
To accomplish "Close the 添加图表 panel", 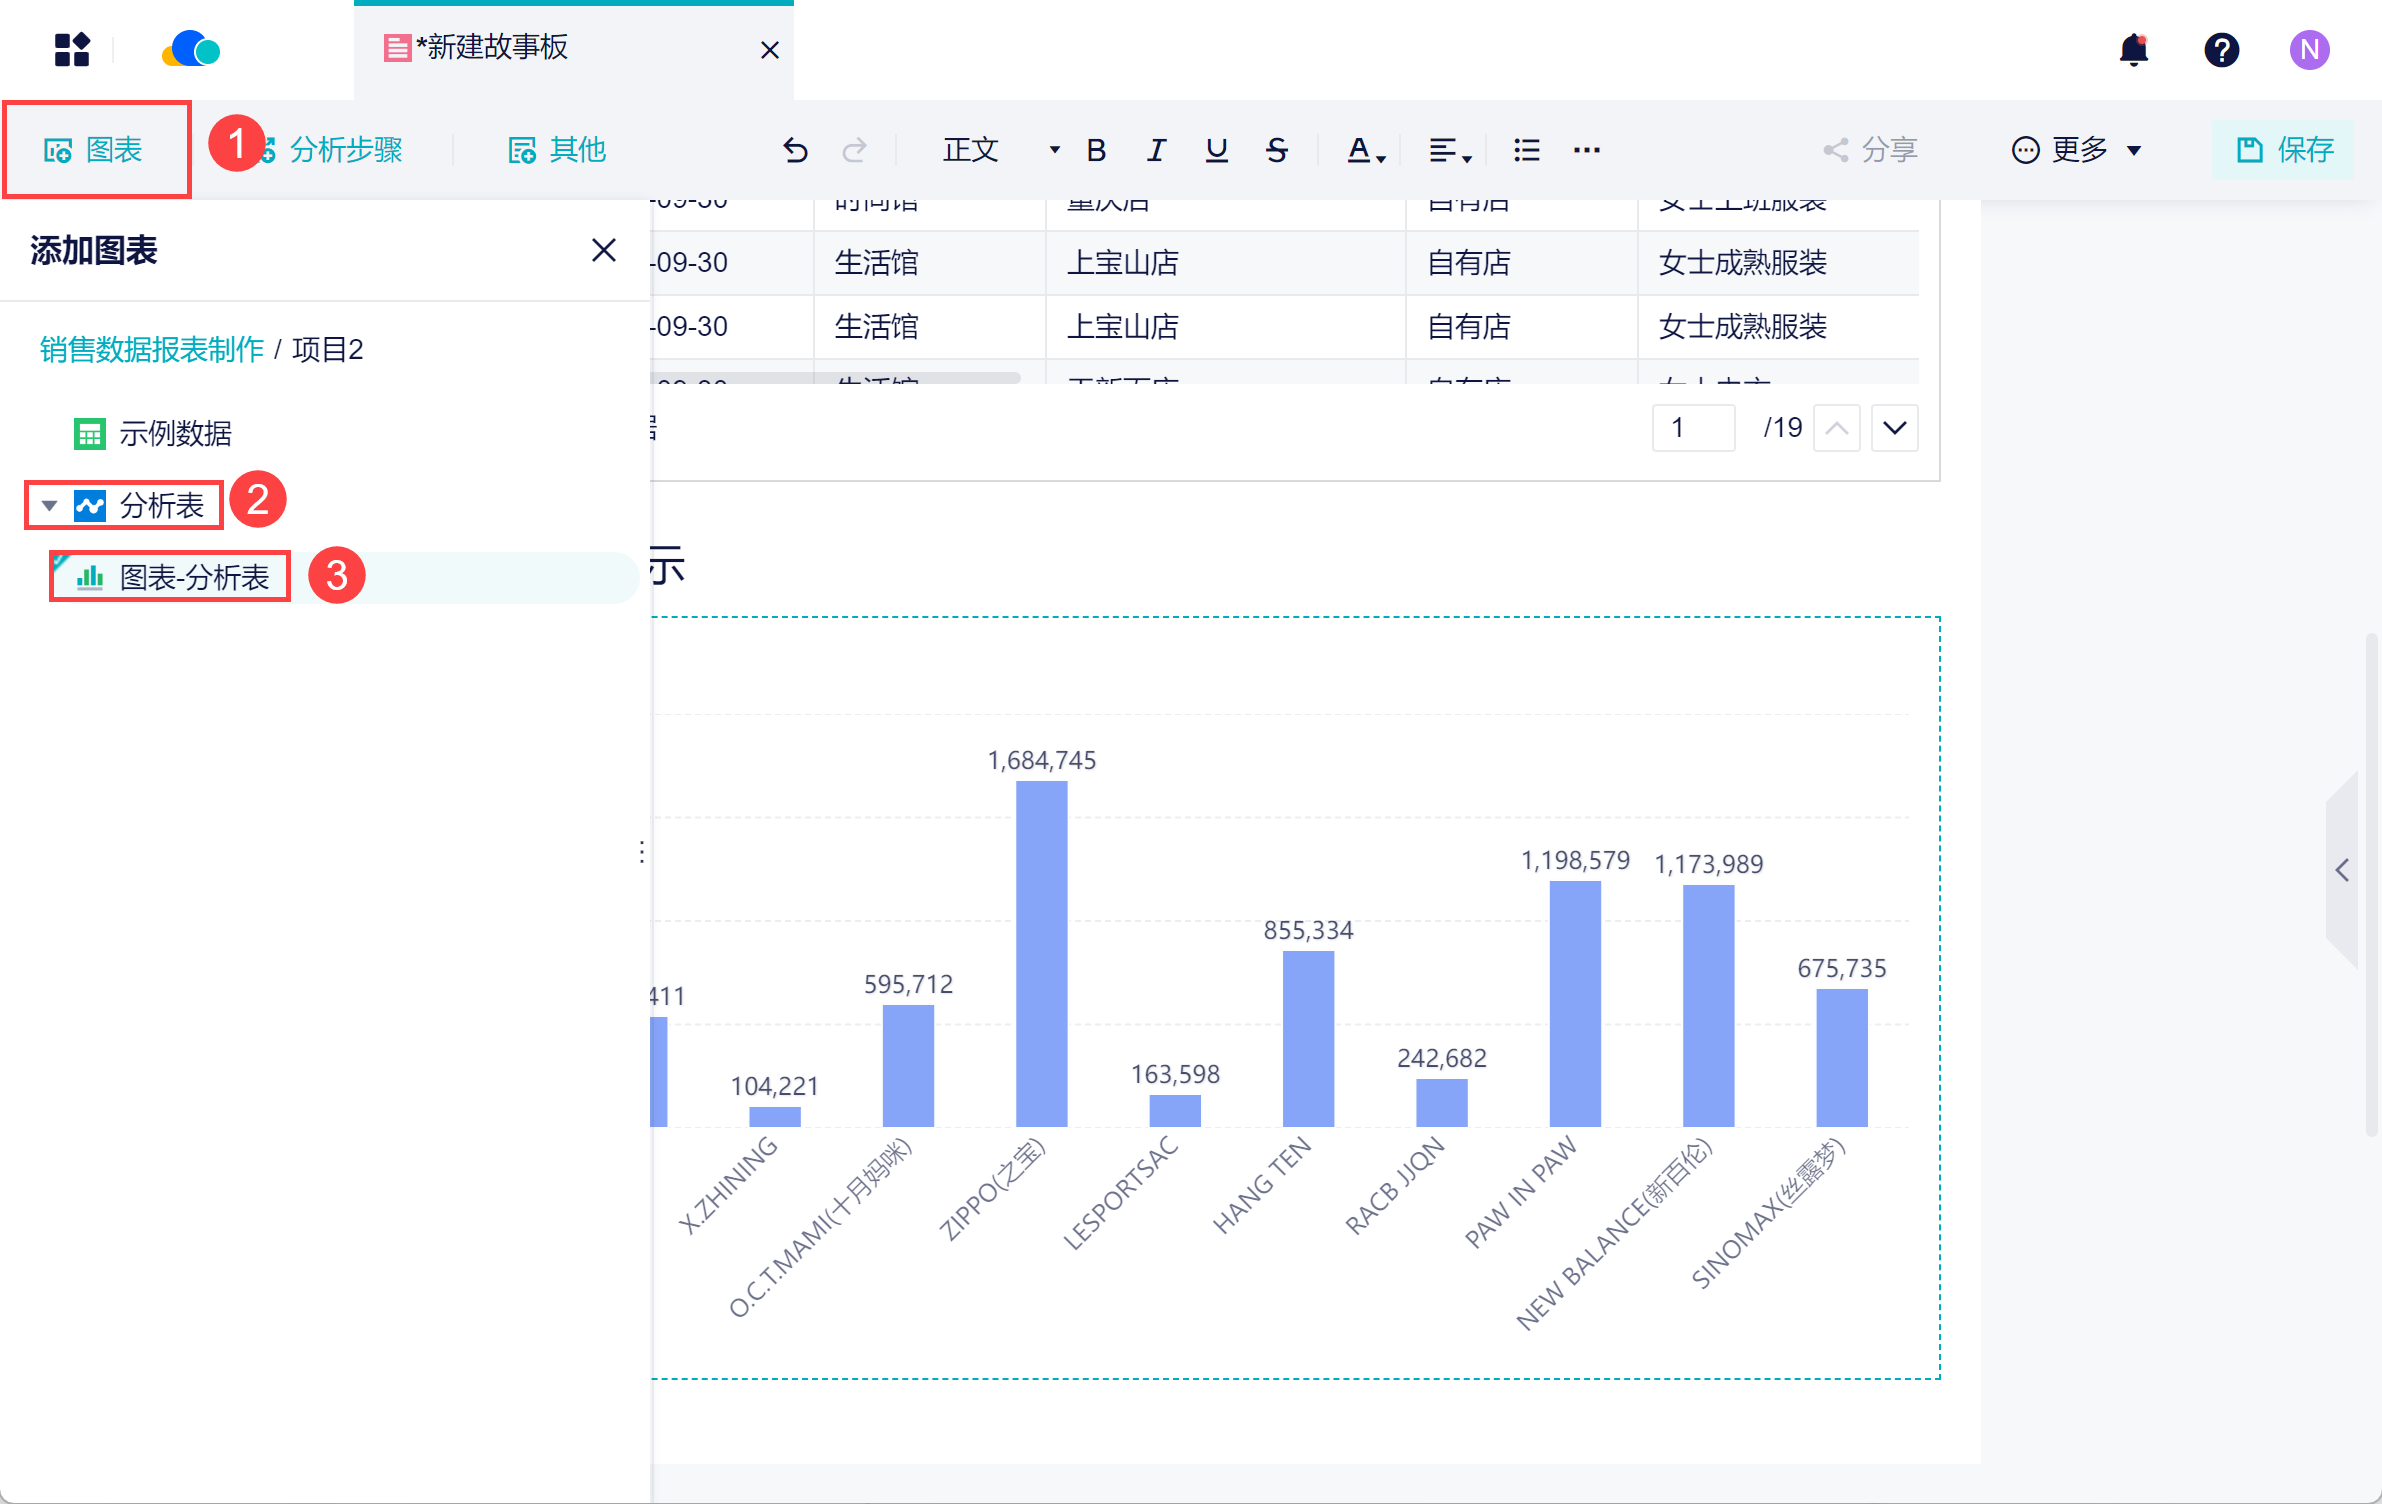I will pos(603,249).
